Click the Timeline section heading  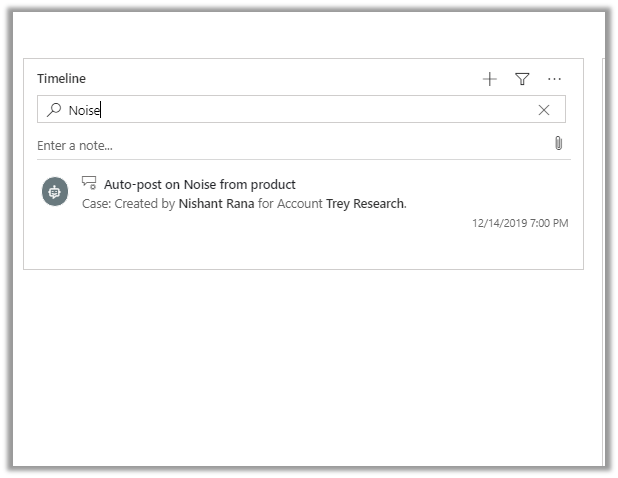pyautogui.click(x=62, y=79)
